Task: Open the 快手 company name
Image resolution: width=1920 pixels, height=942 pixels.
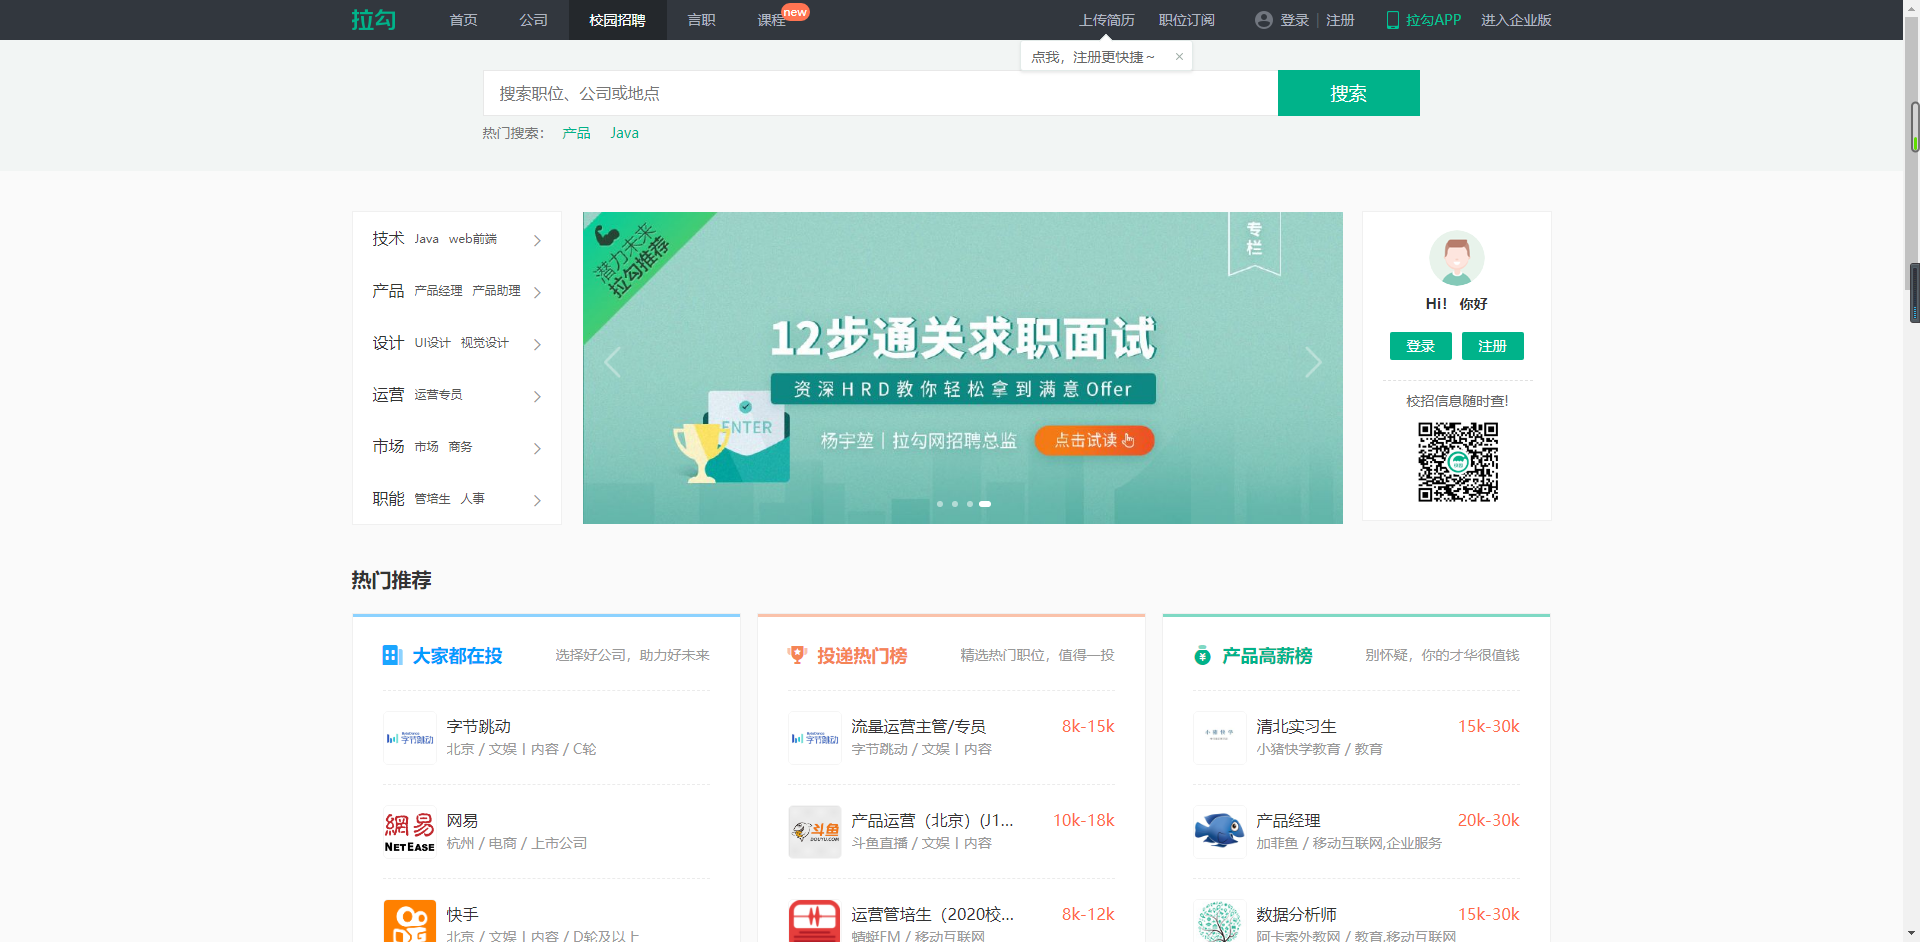Action: [x=462, y=914]
